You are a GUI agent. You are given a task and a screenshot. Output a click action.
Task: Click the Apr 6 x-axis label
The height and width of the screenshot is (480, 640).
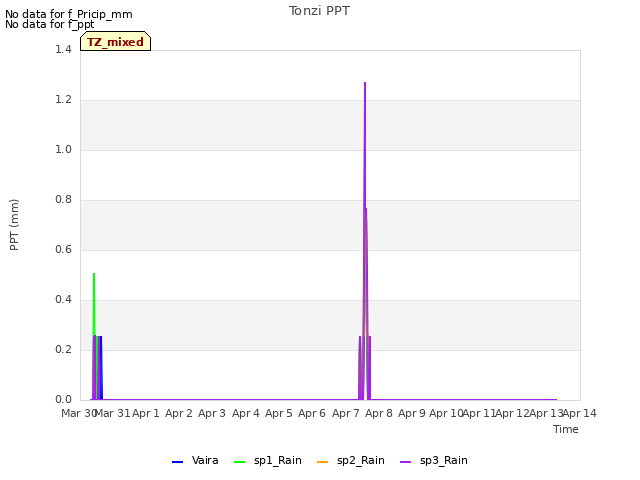pos(312,413)
